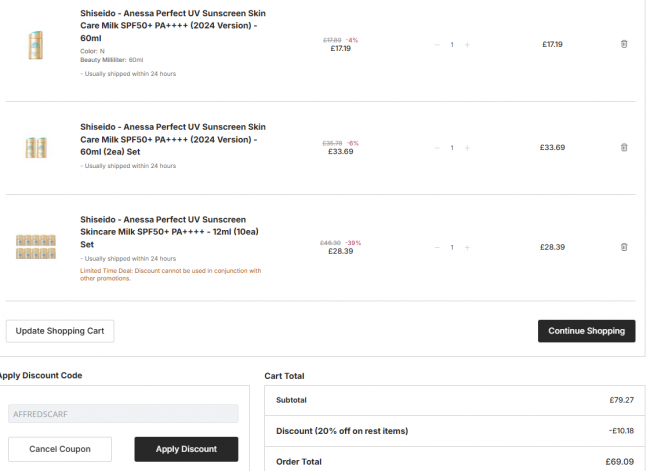Open the 2ea Set product thumbnail

(36, 148)
